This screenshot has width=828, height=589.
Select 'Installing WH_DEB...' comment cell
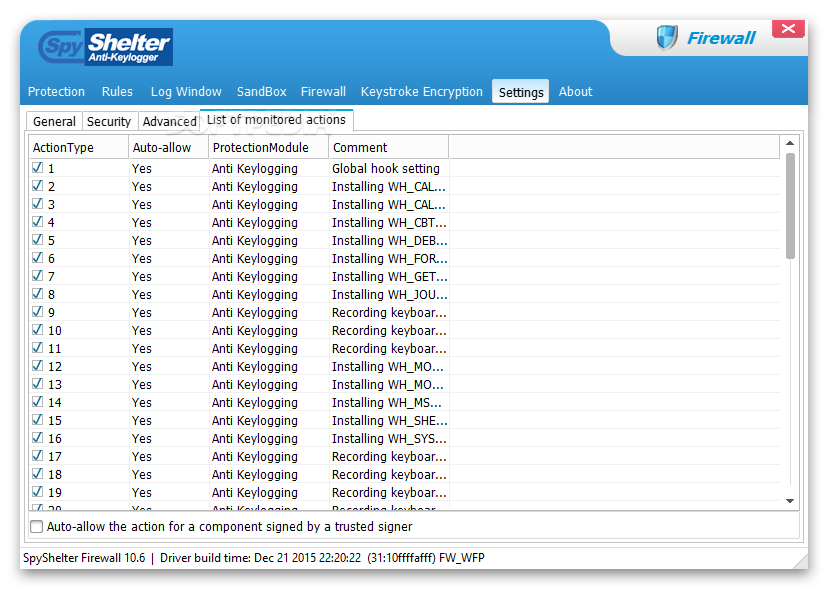[390, 240]
